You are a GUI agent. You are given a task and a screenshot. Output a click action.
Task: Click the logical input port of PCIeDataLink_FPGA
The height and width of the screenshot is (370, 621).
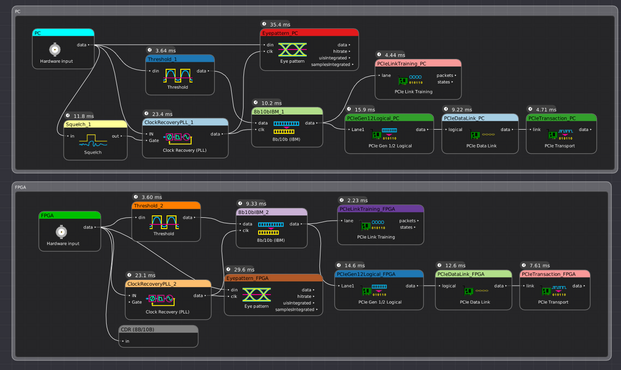pyautogui.click(x=447, y=286)
